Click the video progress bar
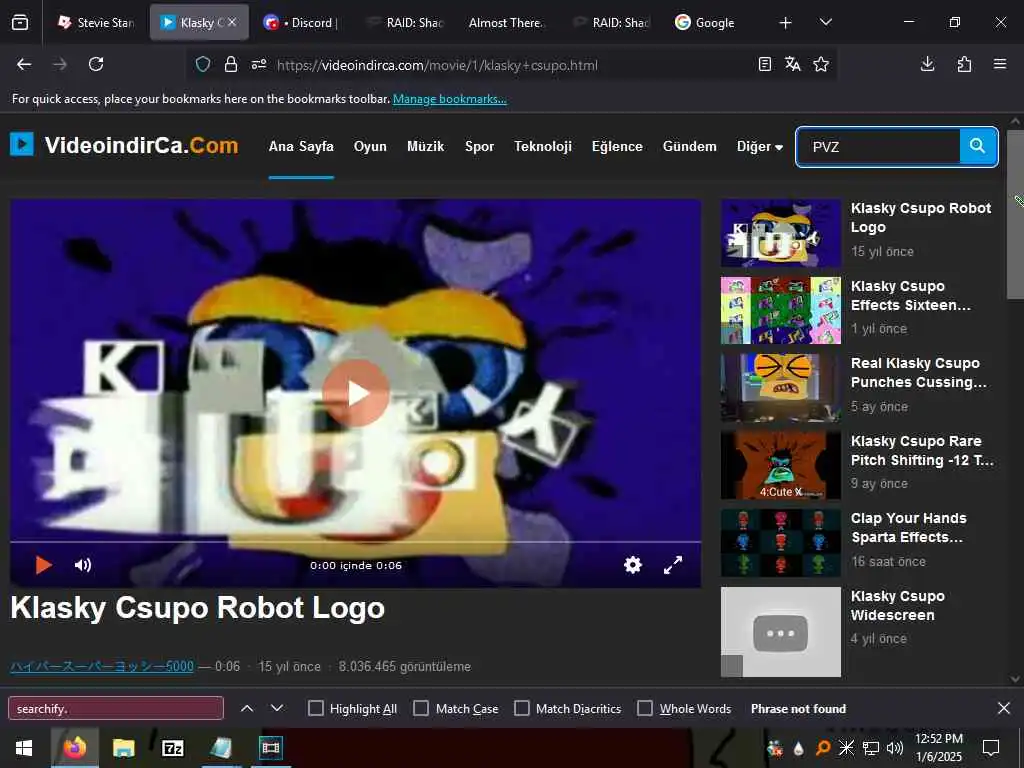 355,541
